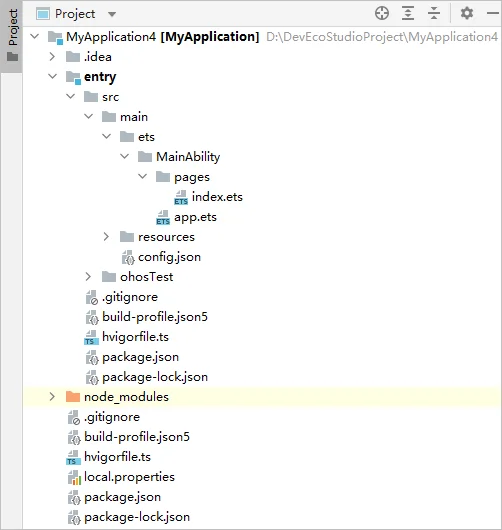Select the index.ets file

point(208,197)
